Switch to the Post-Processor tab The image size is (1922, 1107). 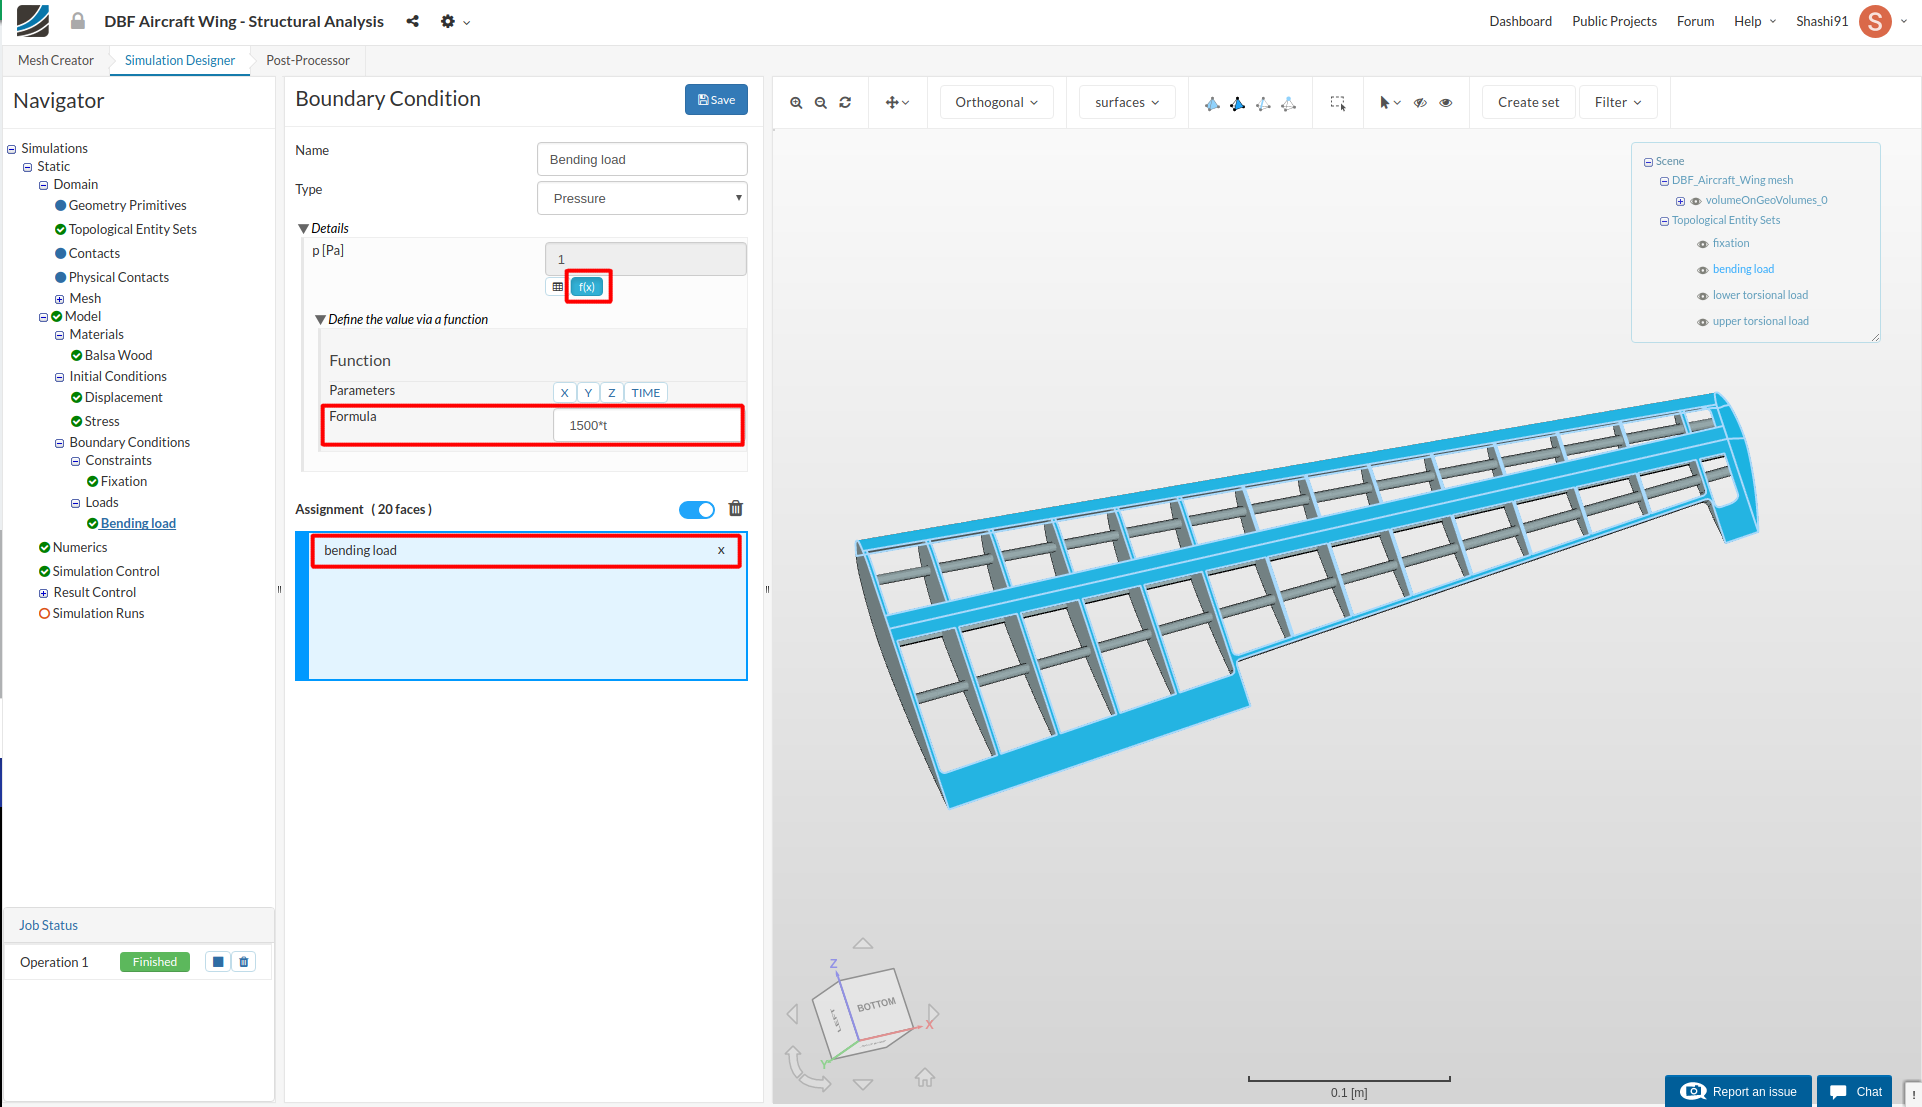307,60
